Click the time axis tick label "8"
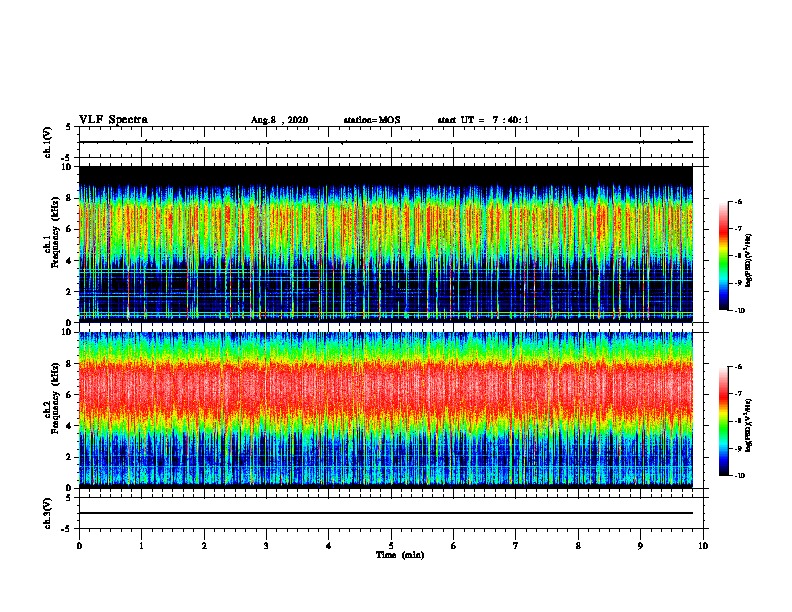The image size is (792, 612). [x=578, y=546]
